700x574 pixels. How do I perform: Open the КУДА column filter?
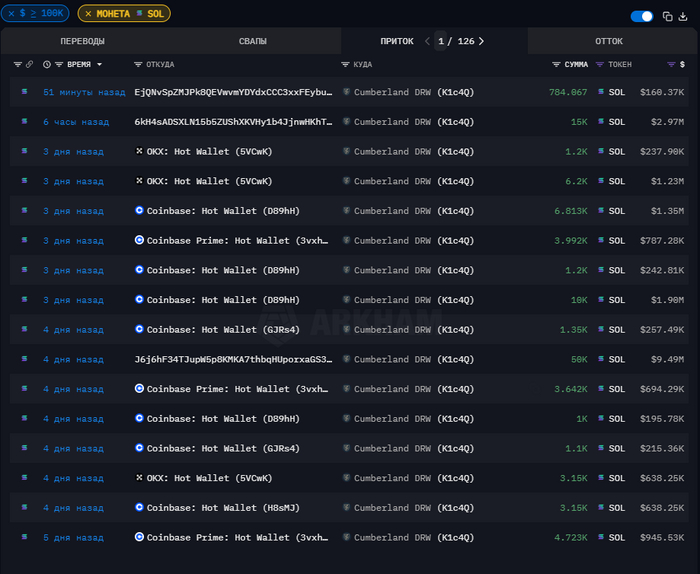346,64
